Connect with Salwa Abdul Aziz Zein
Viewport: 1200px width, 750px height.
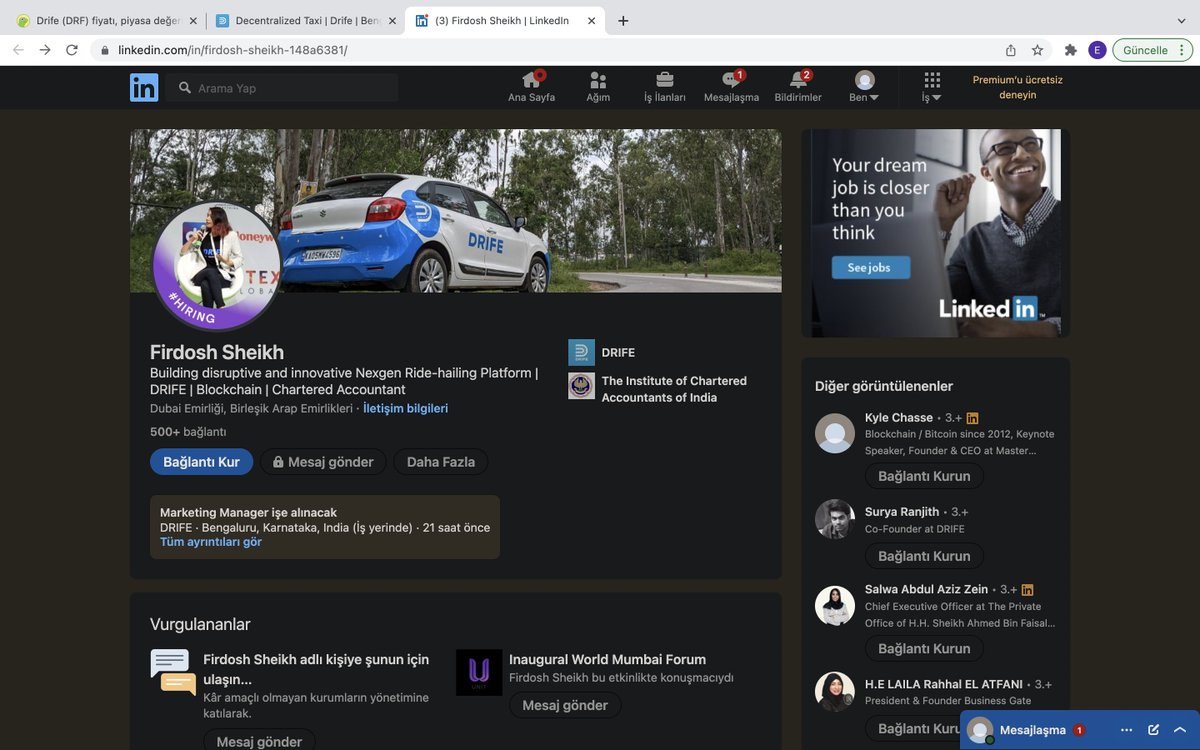point(924,648)
